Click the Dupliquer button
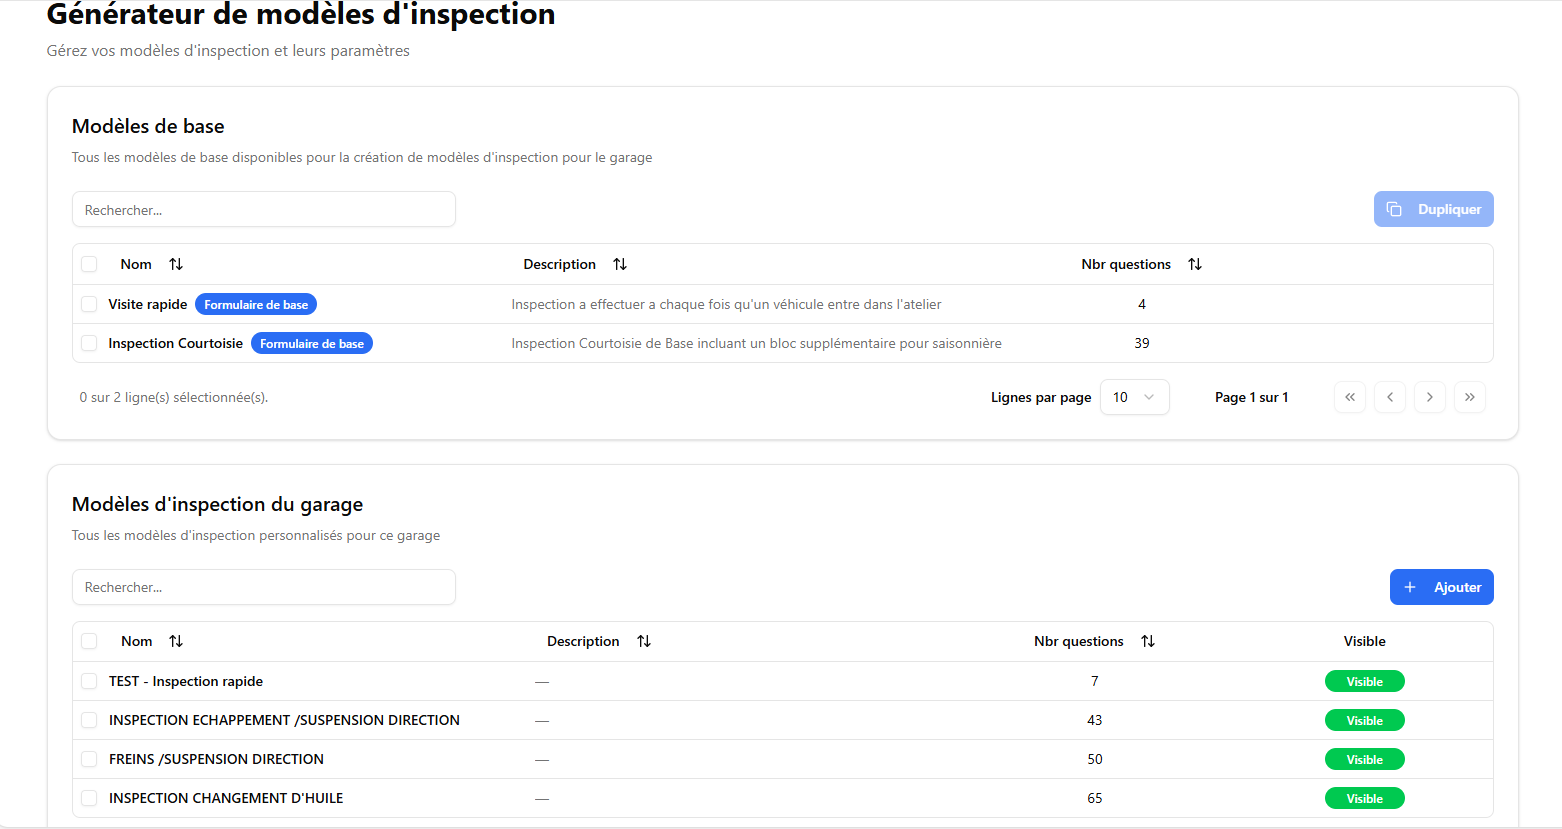The image size is (1562, 829). point(1433,209)
